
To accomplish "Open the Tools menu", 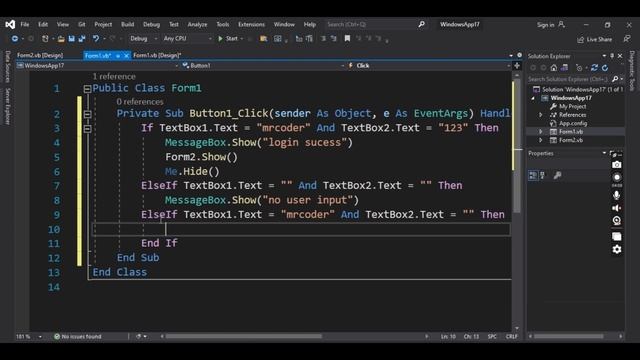I will [222, 24].
